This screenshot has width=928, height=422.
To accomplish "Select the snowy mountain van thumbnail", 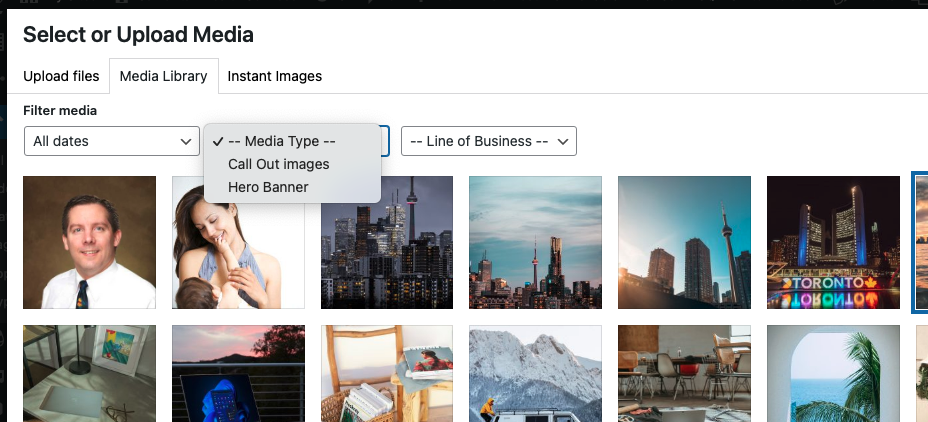I will [536, 373].
